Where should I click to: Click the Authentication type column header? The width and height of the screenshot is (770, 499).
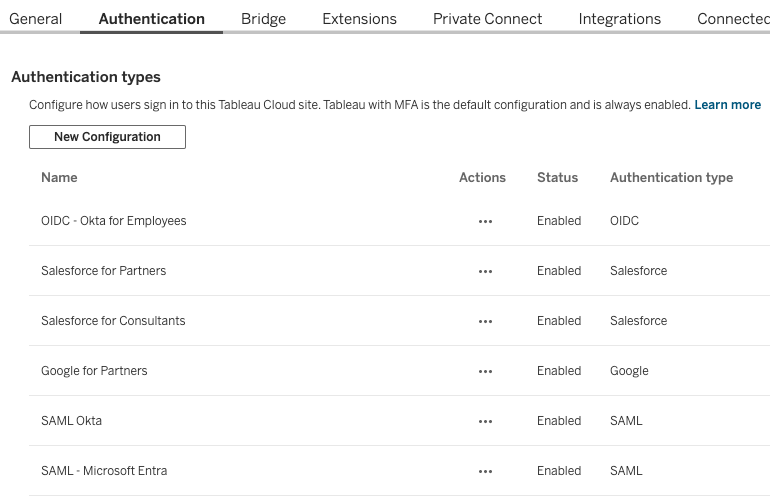tap(671, 177)
